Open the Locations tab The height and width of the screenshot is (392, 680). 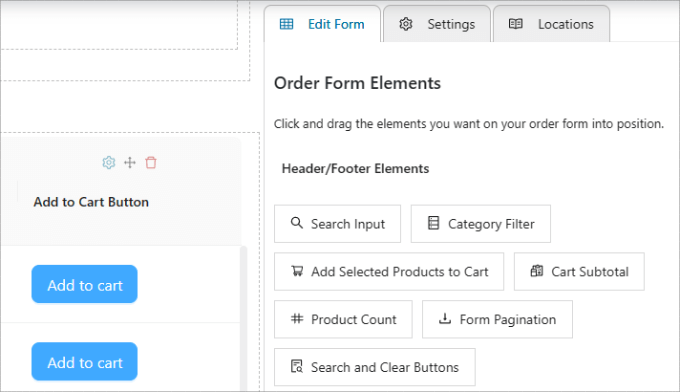click(551, 24)
